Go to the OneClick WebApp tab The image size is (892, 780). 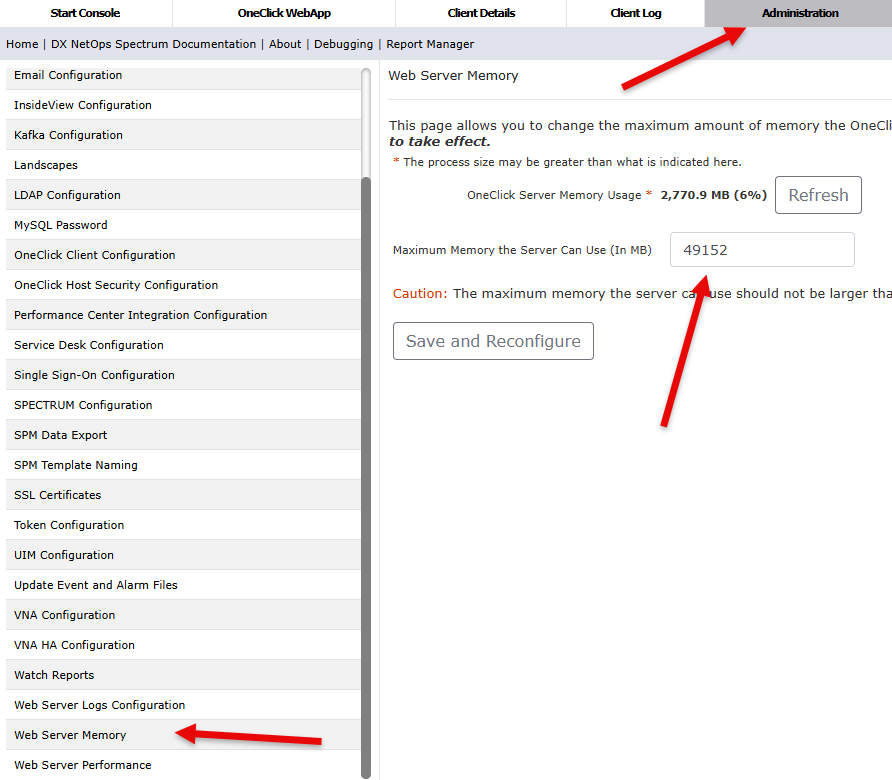[x=284, y=13]
